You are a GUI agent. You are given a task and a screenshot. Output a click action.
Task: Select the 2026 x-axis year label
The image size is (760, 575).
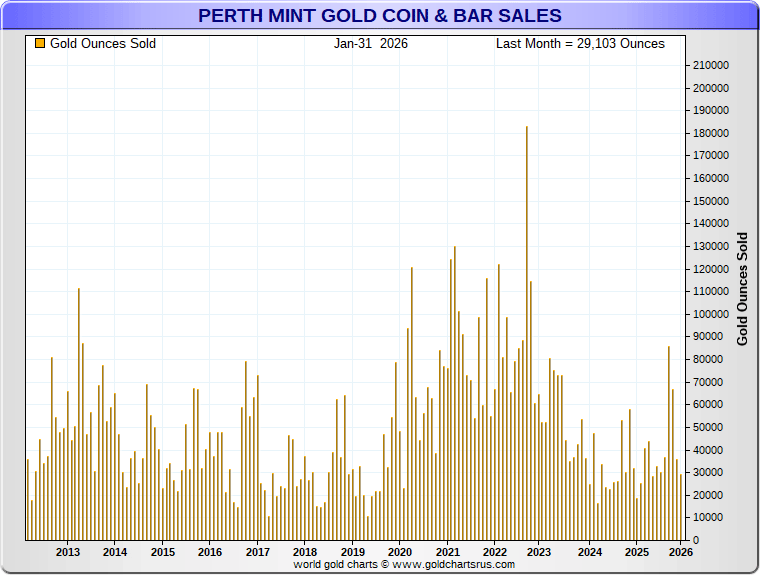coord(681,552)
